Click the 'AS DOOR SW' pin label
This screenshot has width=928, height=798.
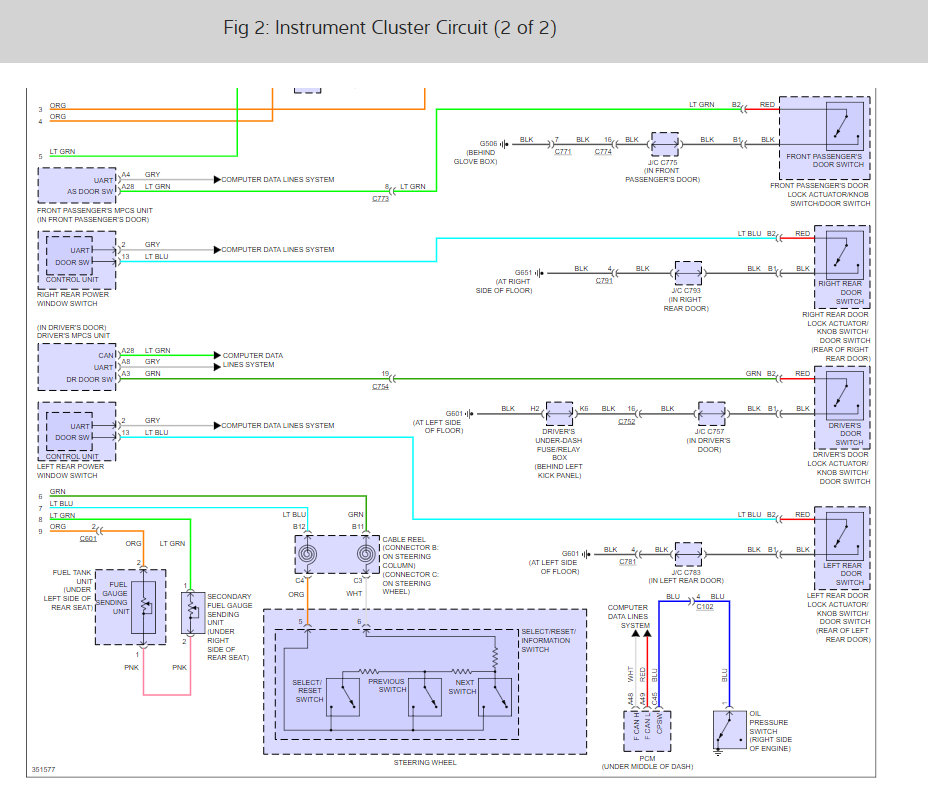click(x=90, y=191)
